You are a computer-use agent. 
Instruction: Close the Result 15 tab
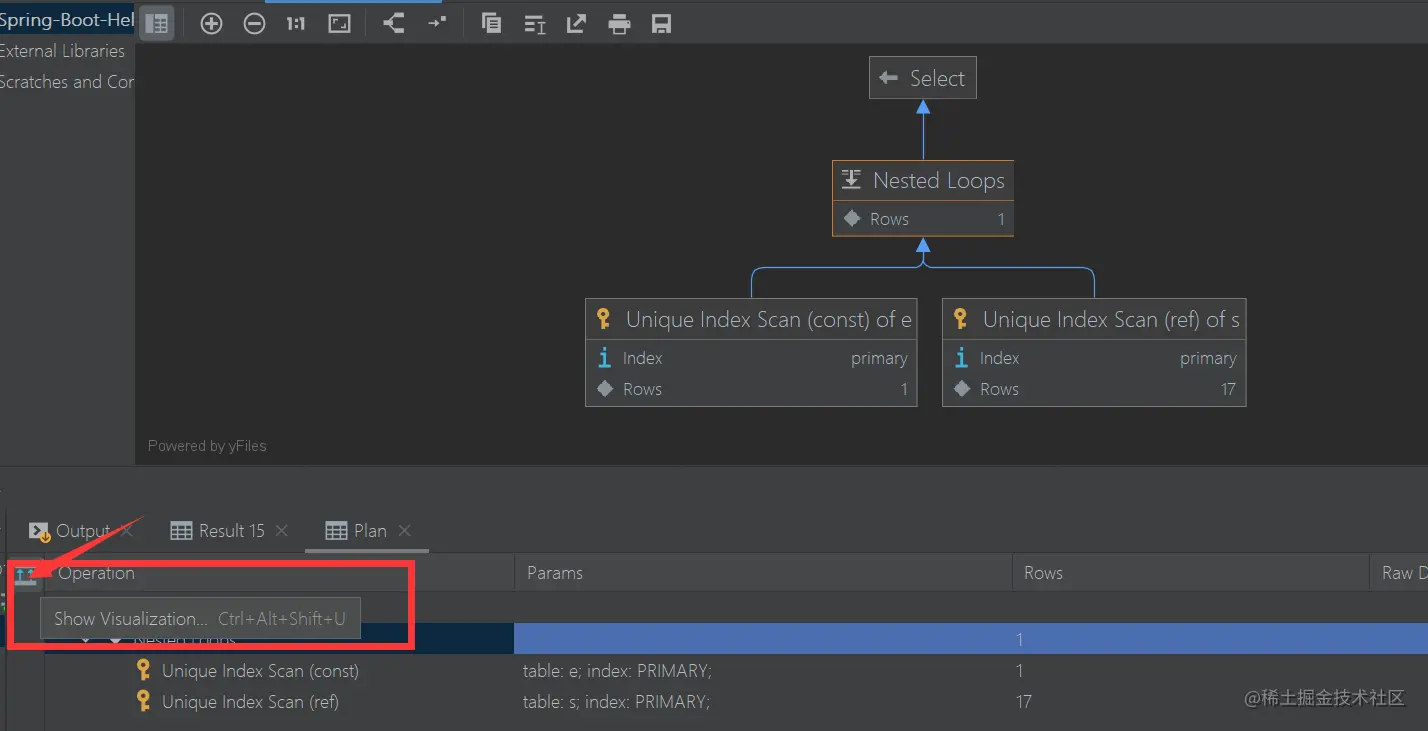(282, 531)
